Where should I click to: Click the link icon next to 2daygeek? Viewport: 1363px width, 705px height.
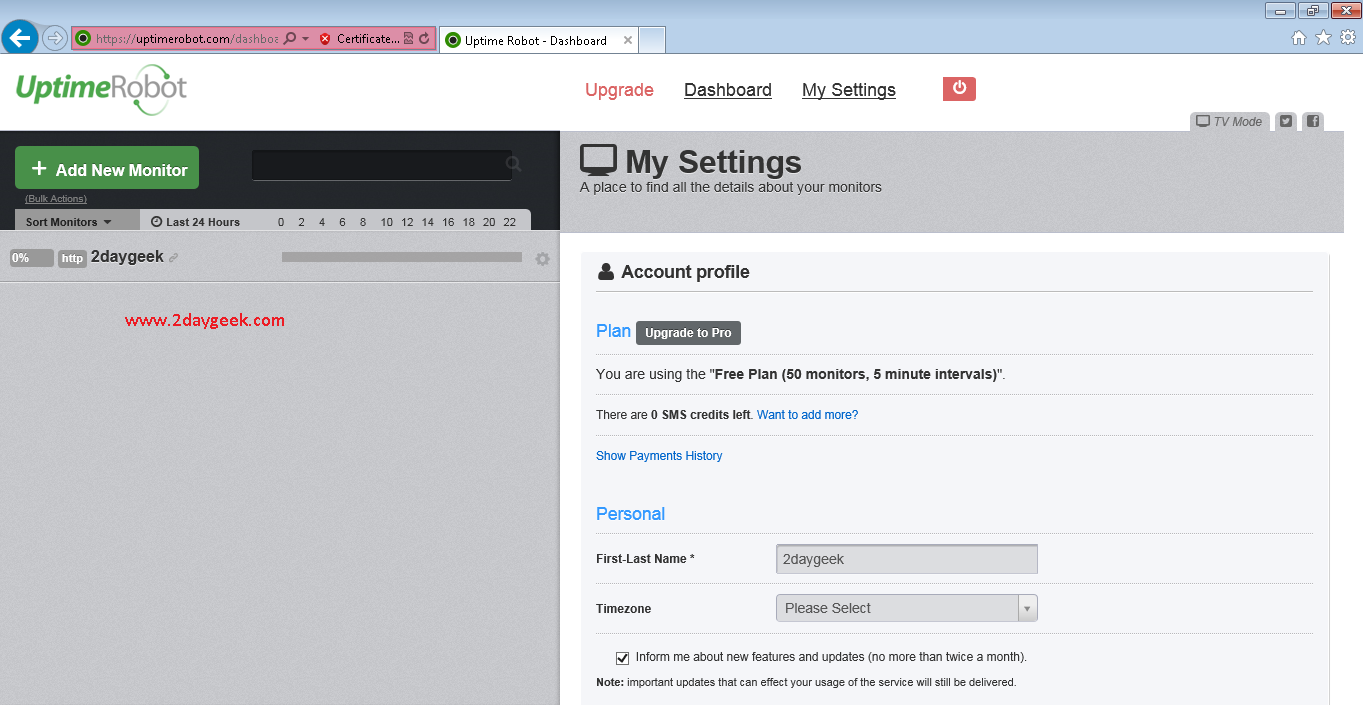tap(173, 258)
